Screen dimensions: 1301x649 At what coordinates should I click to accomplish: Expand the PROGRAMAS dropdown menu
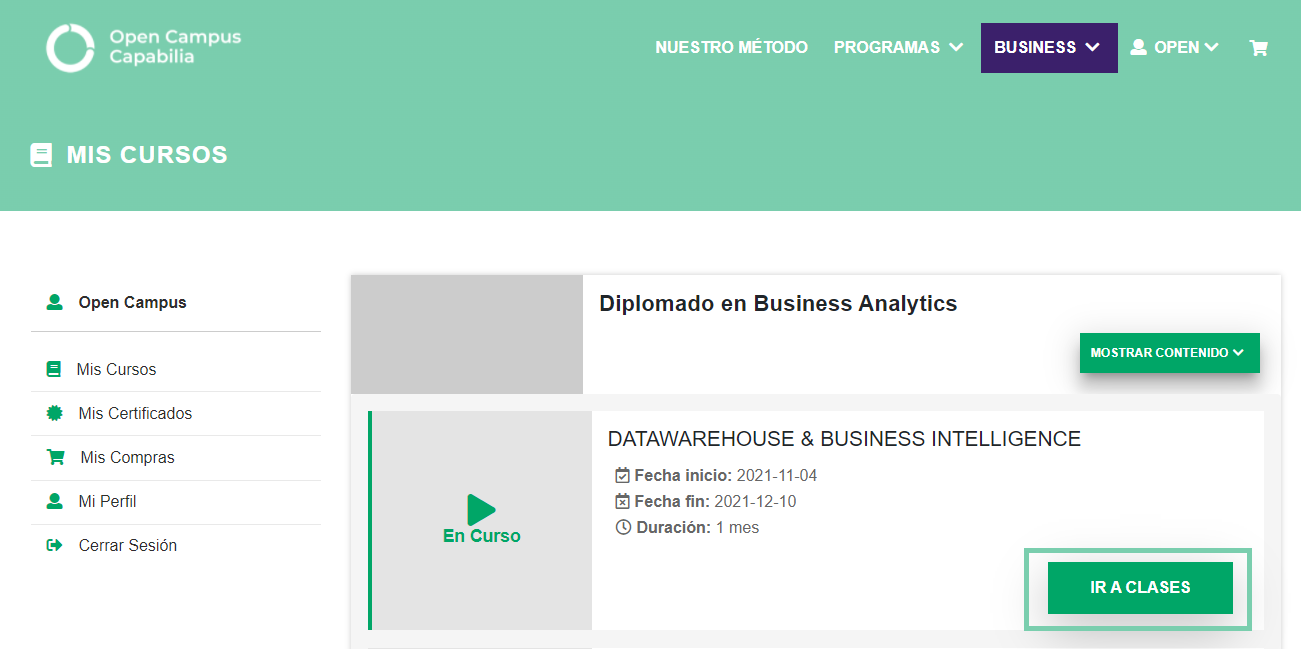pyautogui.click(x=898, y=47)
